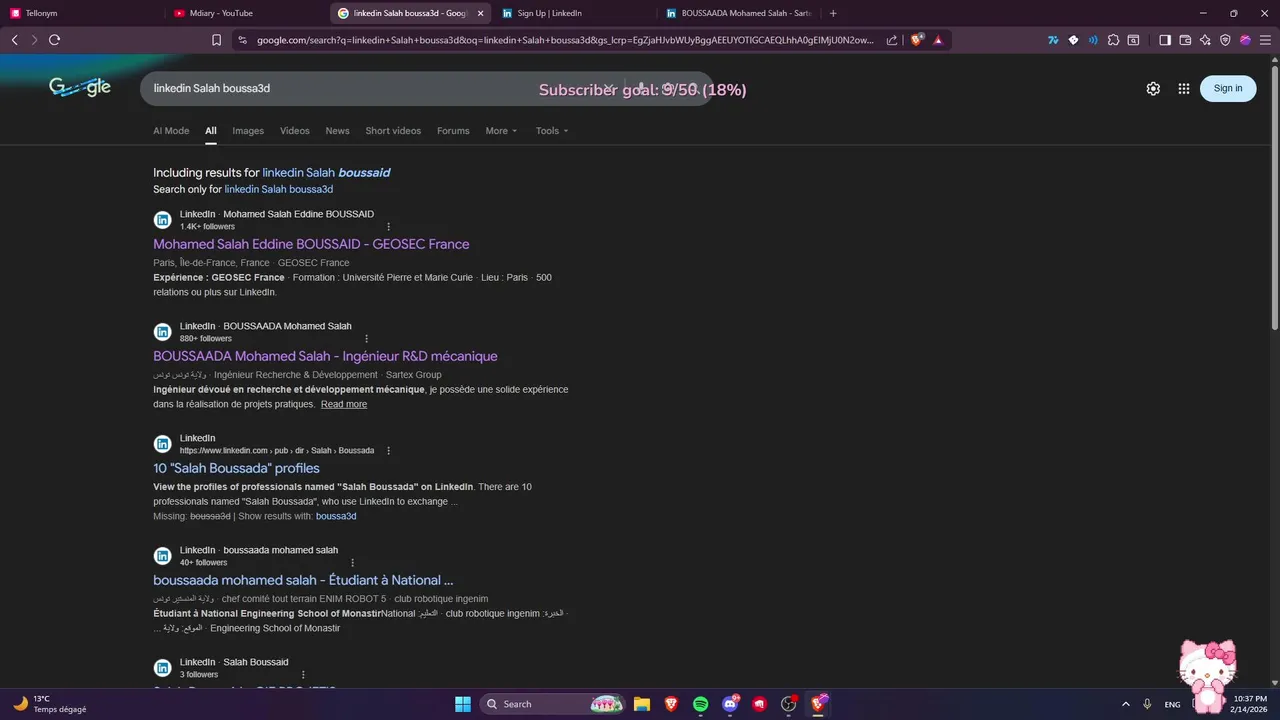1280x720 pixels.
Task: Click the browser address bar URL
Action: (x=565, y=40)
